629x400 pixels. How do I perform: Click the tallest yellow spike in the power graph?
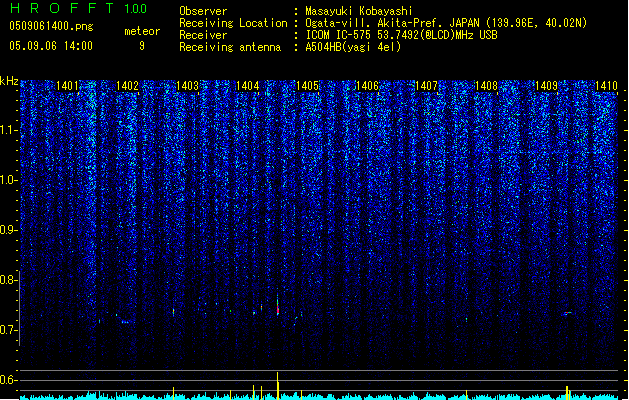pos(278,385)
